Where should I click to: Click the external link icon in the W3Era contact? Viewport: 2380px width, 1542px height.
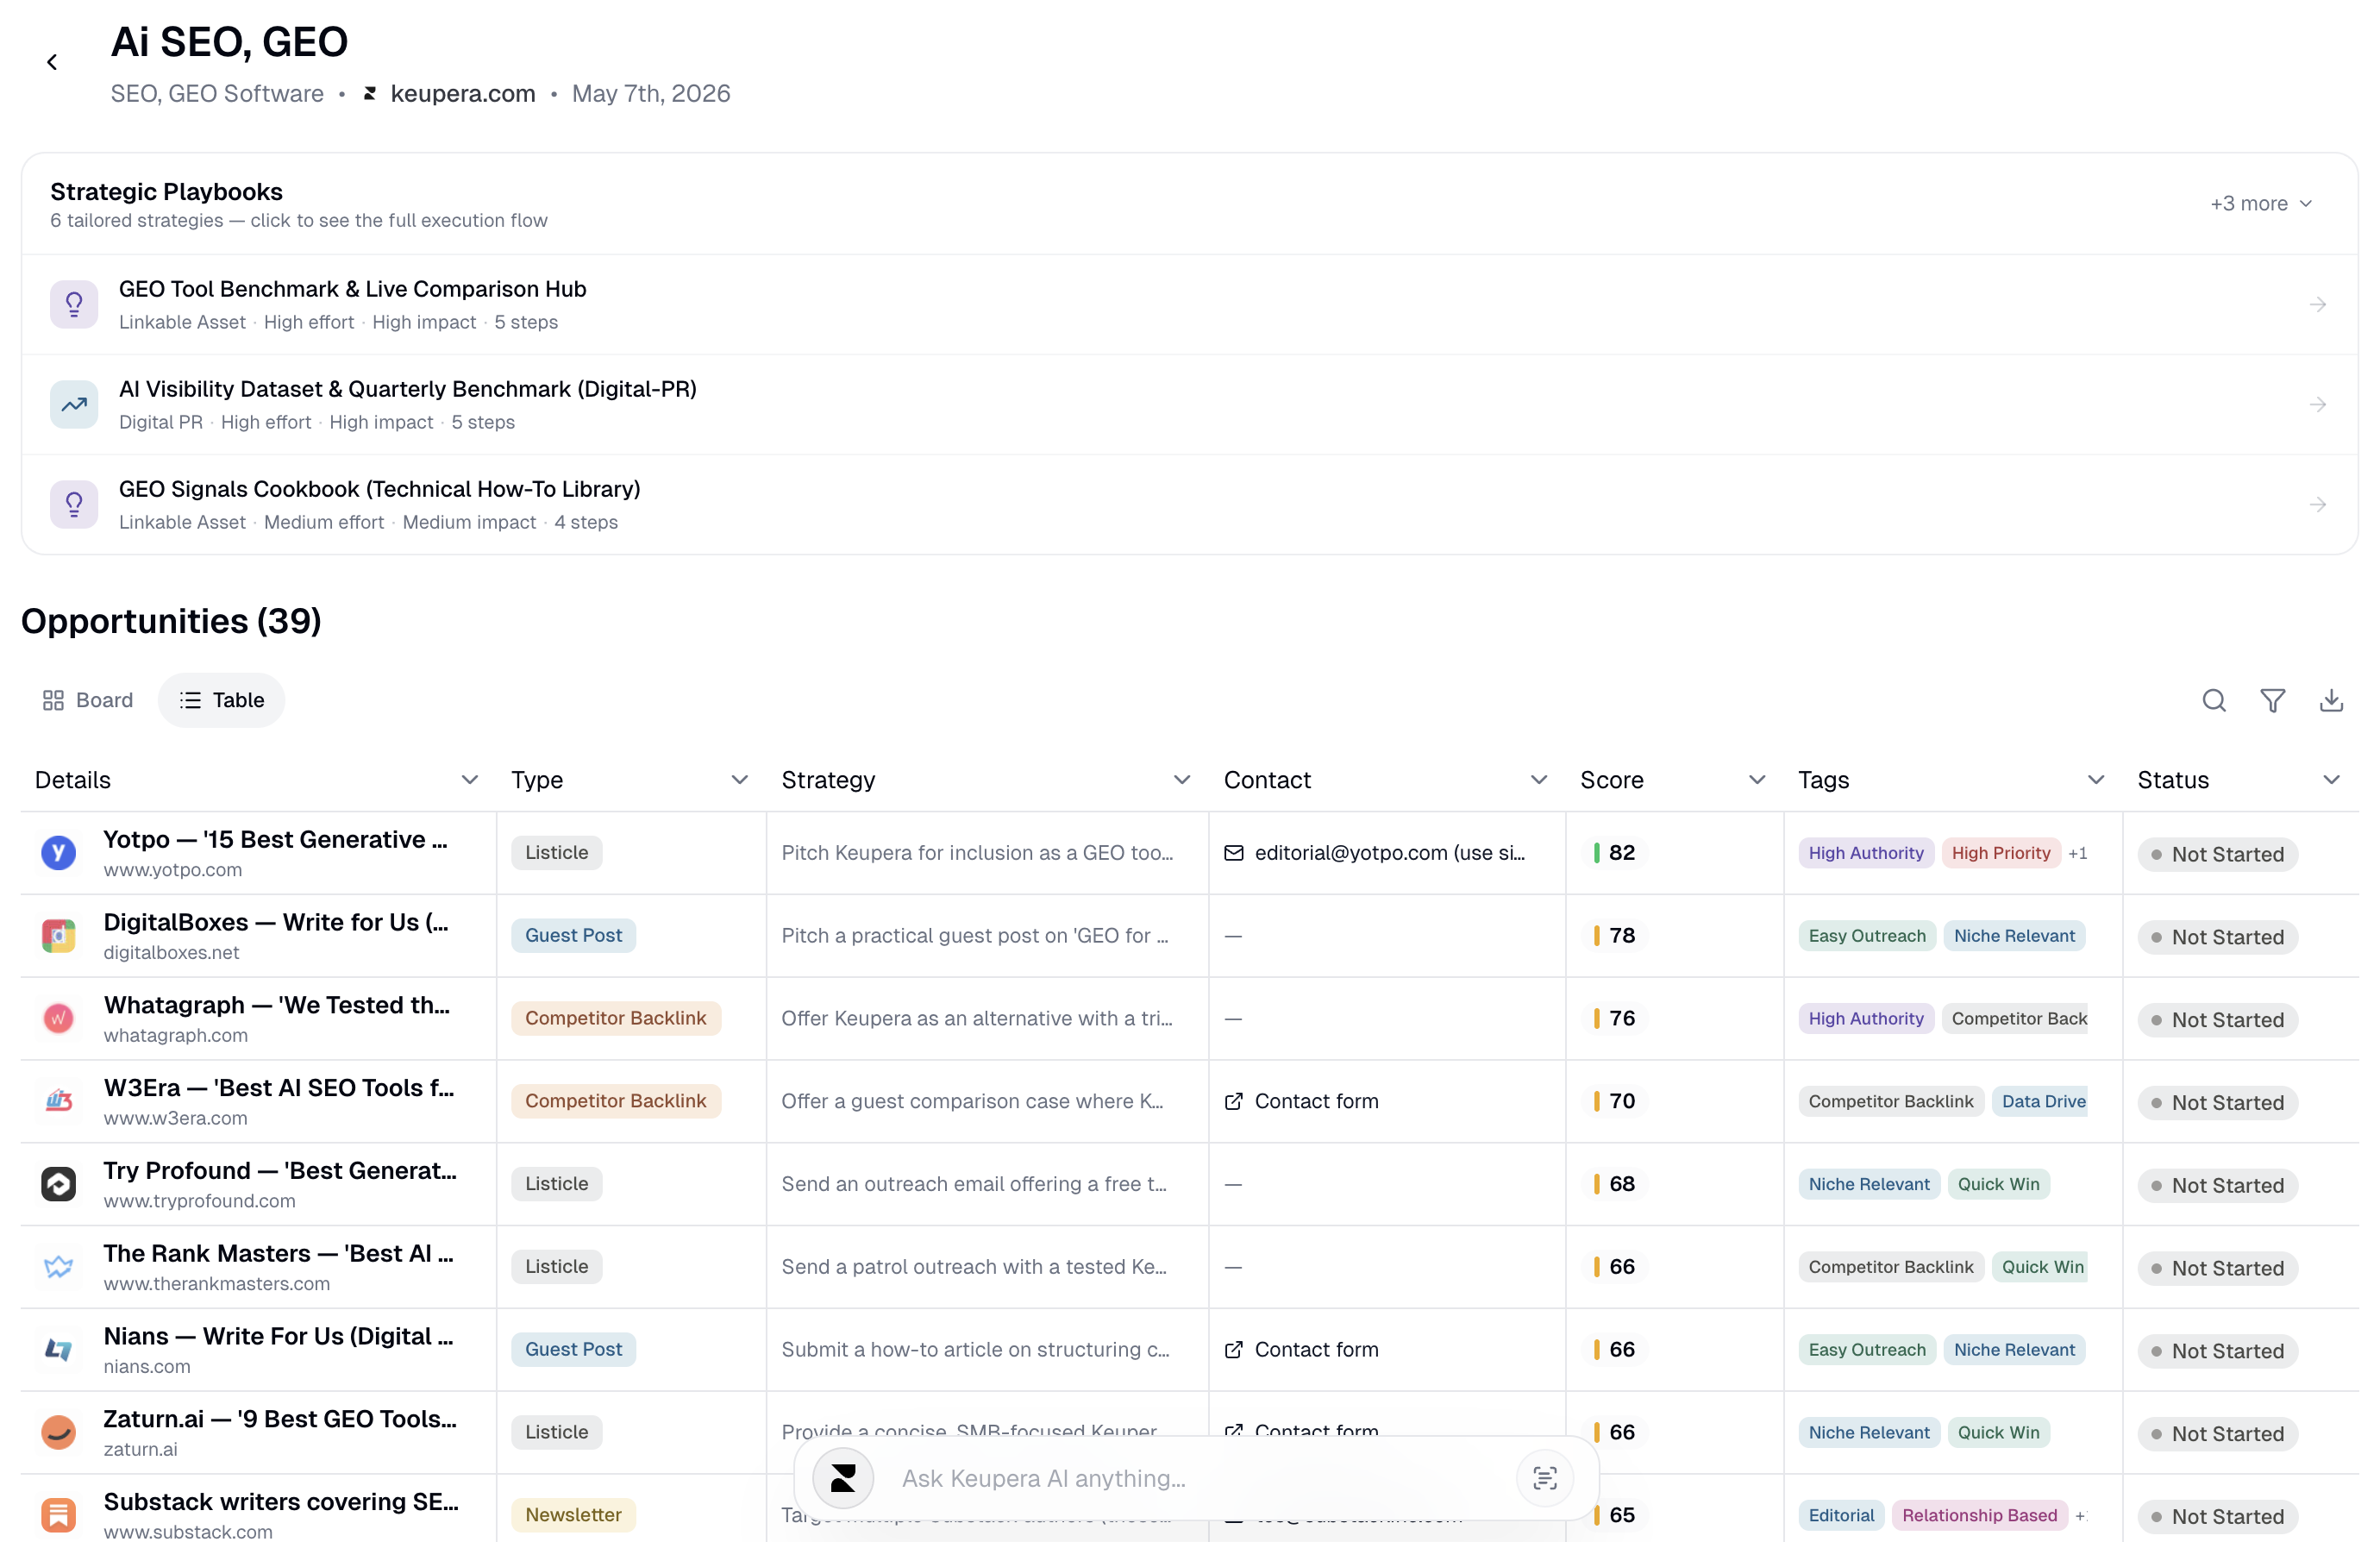click(1234, 1101)
